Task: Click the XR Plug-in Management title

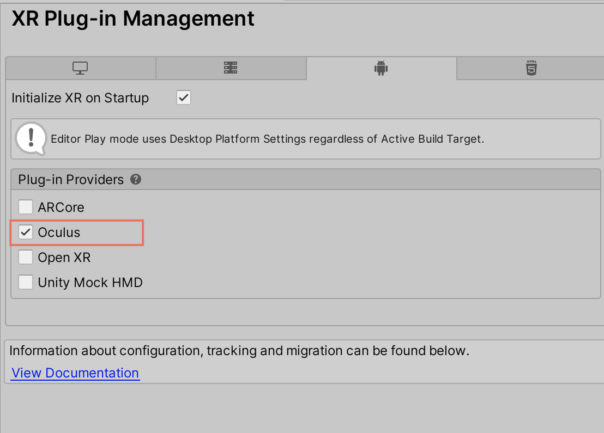Action: (x=133, y=18)
